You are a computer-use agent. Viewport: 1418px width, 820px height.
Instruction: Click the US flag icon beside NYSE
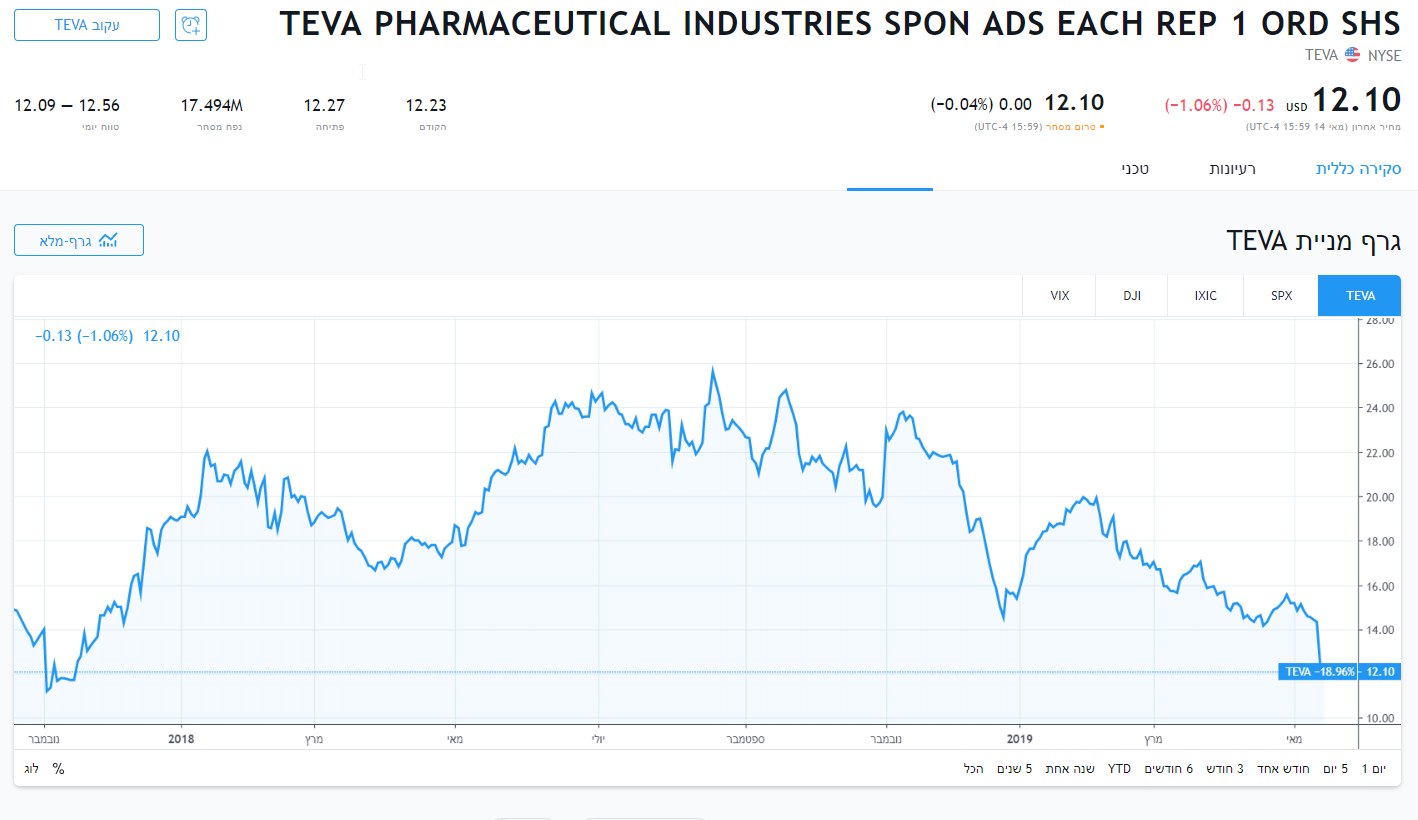[1352, 55]
